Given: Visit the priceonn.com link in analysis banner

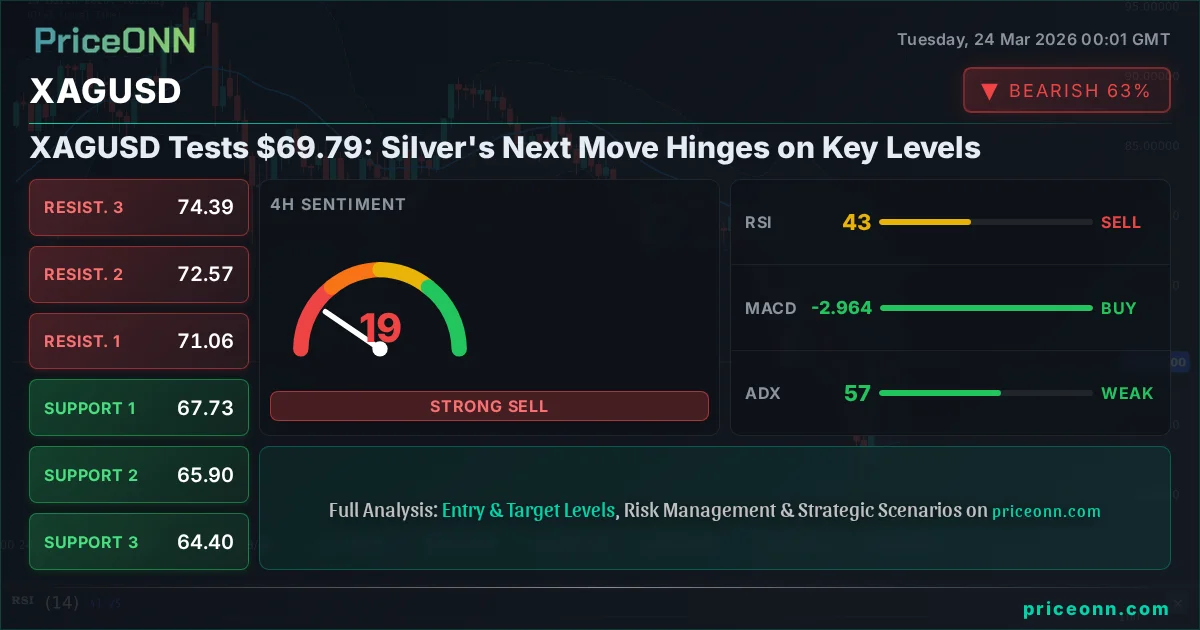Looking at the screenshot, I should [x=1046, y=511].
